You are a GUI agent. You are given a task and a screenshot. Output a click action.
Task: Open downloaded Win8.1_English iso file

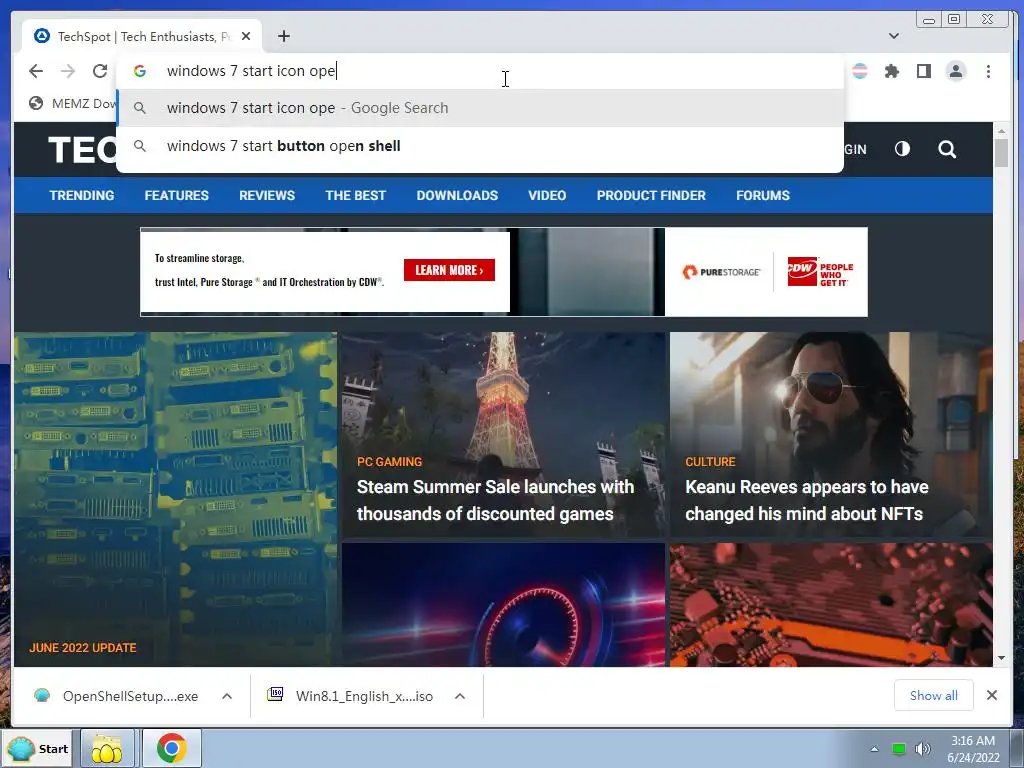point(351,696)
